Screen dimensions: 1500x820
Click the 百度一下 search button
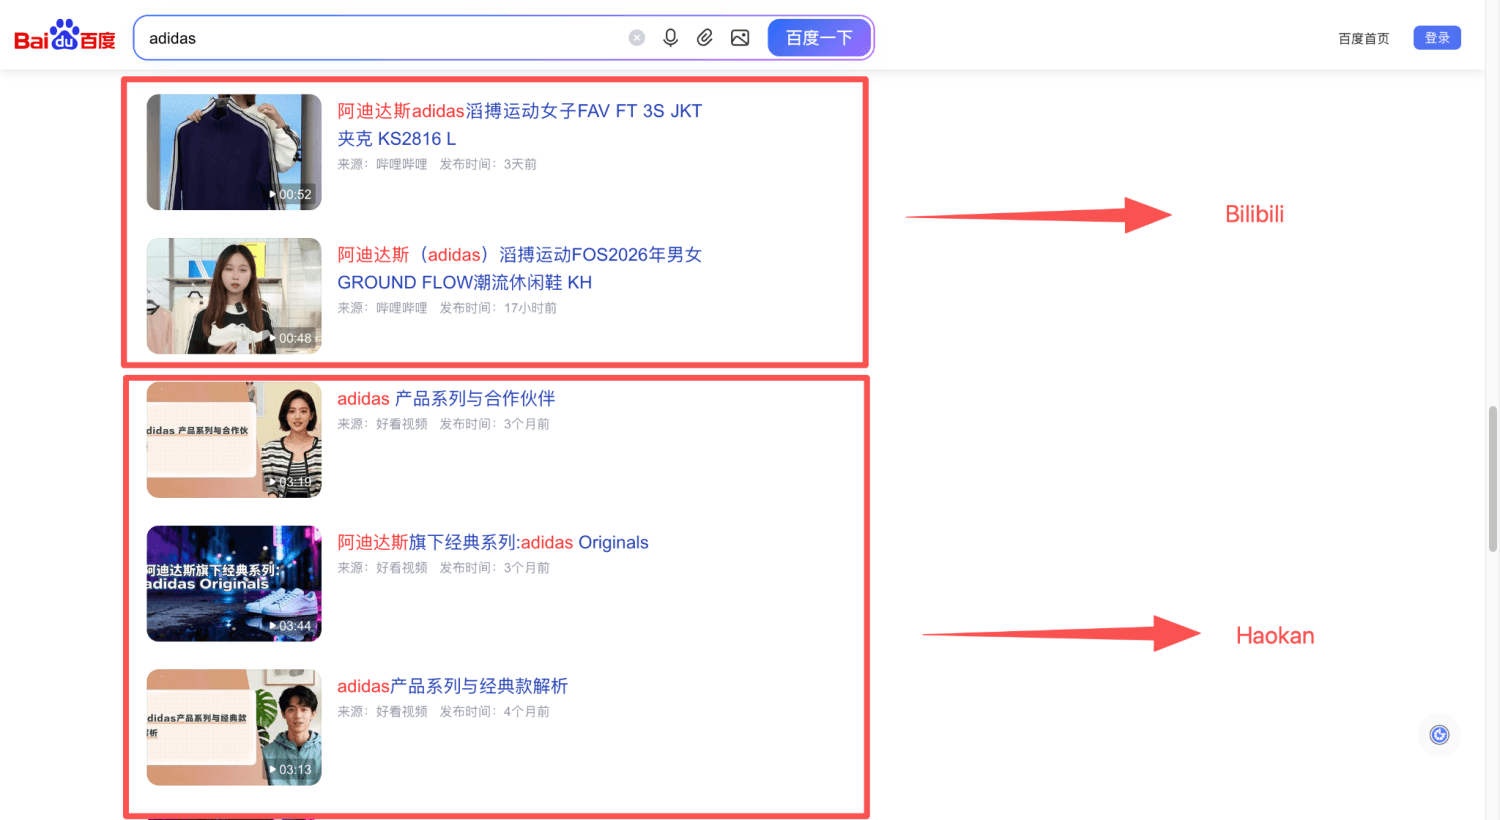coord(819,38)
